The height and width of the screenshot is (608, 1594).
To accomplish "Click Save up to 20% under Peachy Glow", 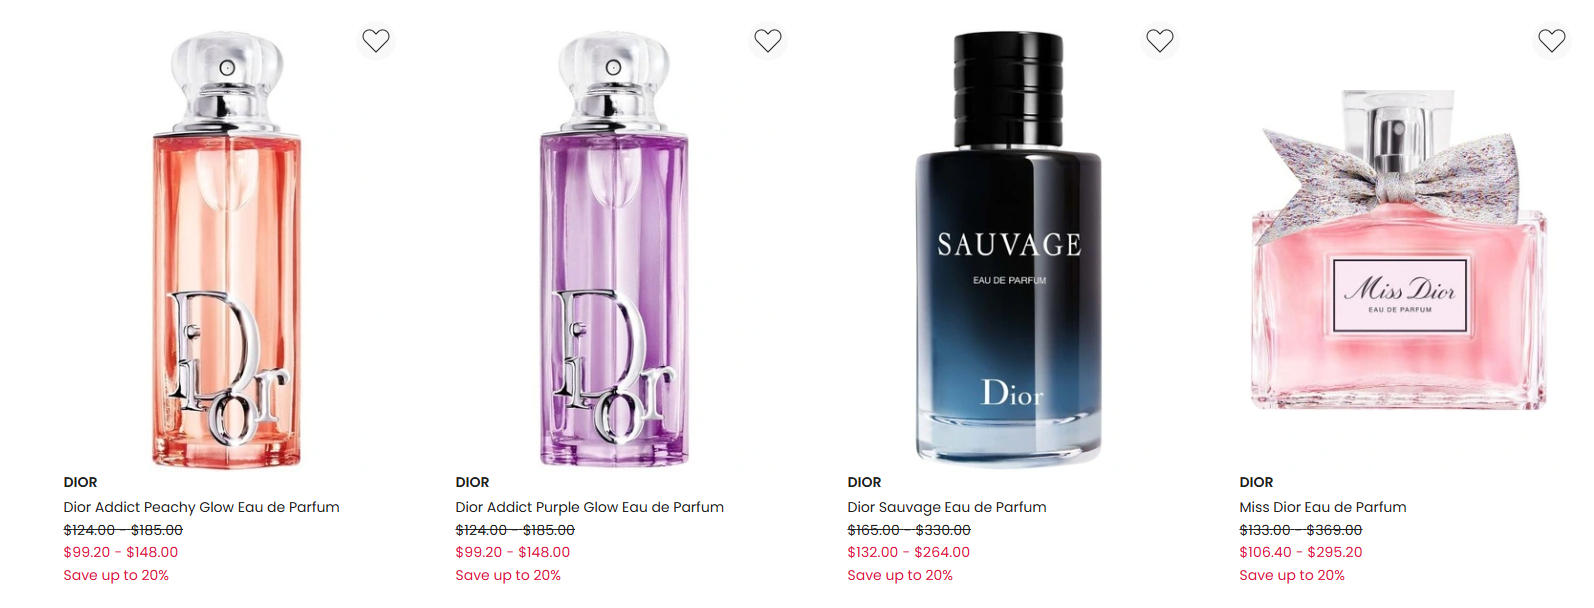I will [116, 575].
